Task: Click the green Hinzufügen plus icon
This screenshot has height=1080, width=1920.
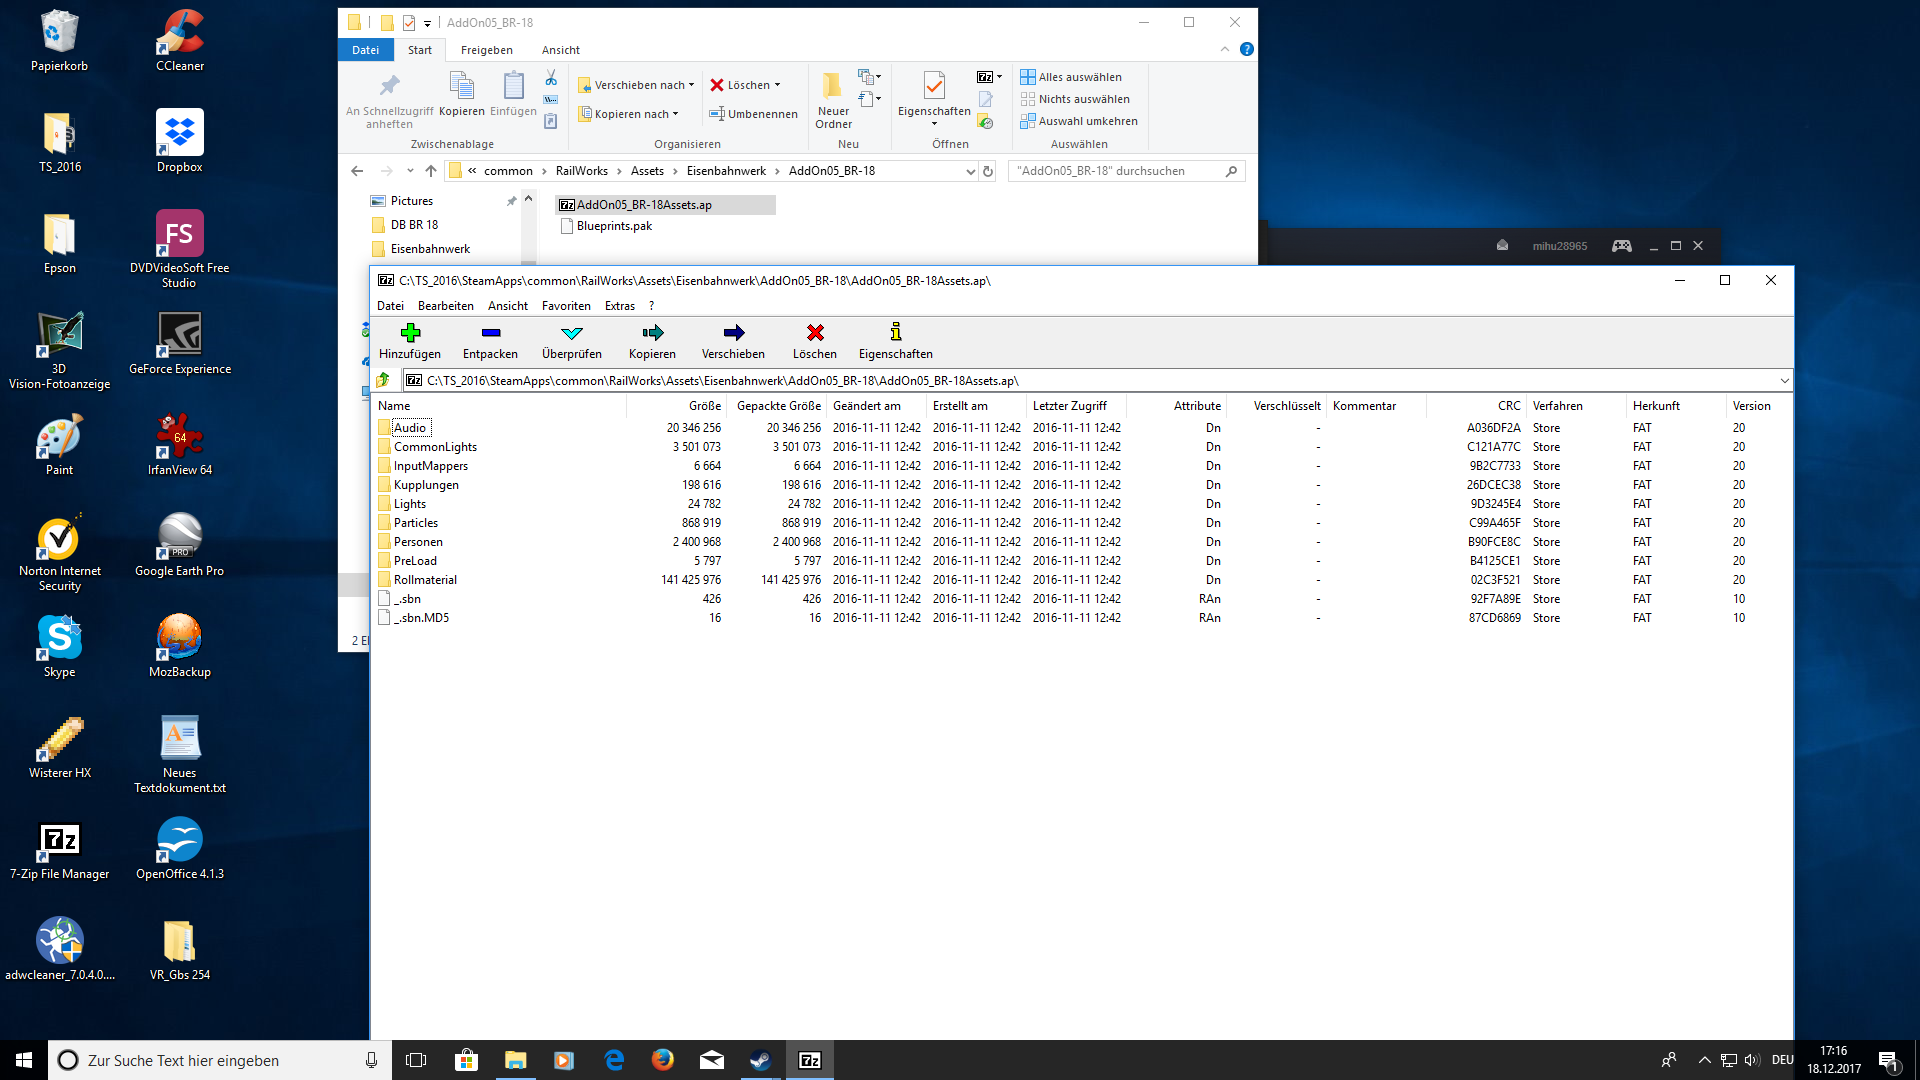Action: click(410, 333)
